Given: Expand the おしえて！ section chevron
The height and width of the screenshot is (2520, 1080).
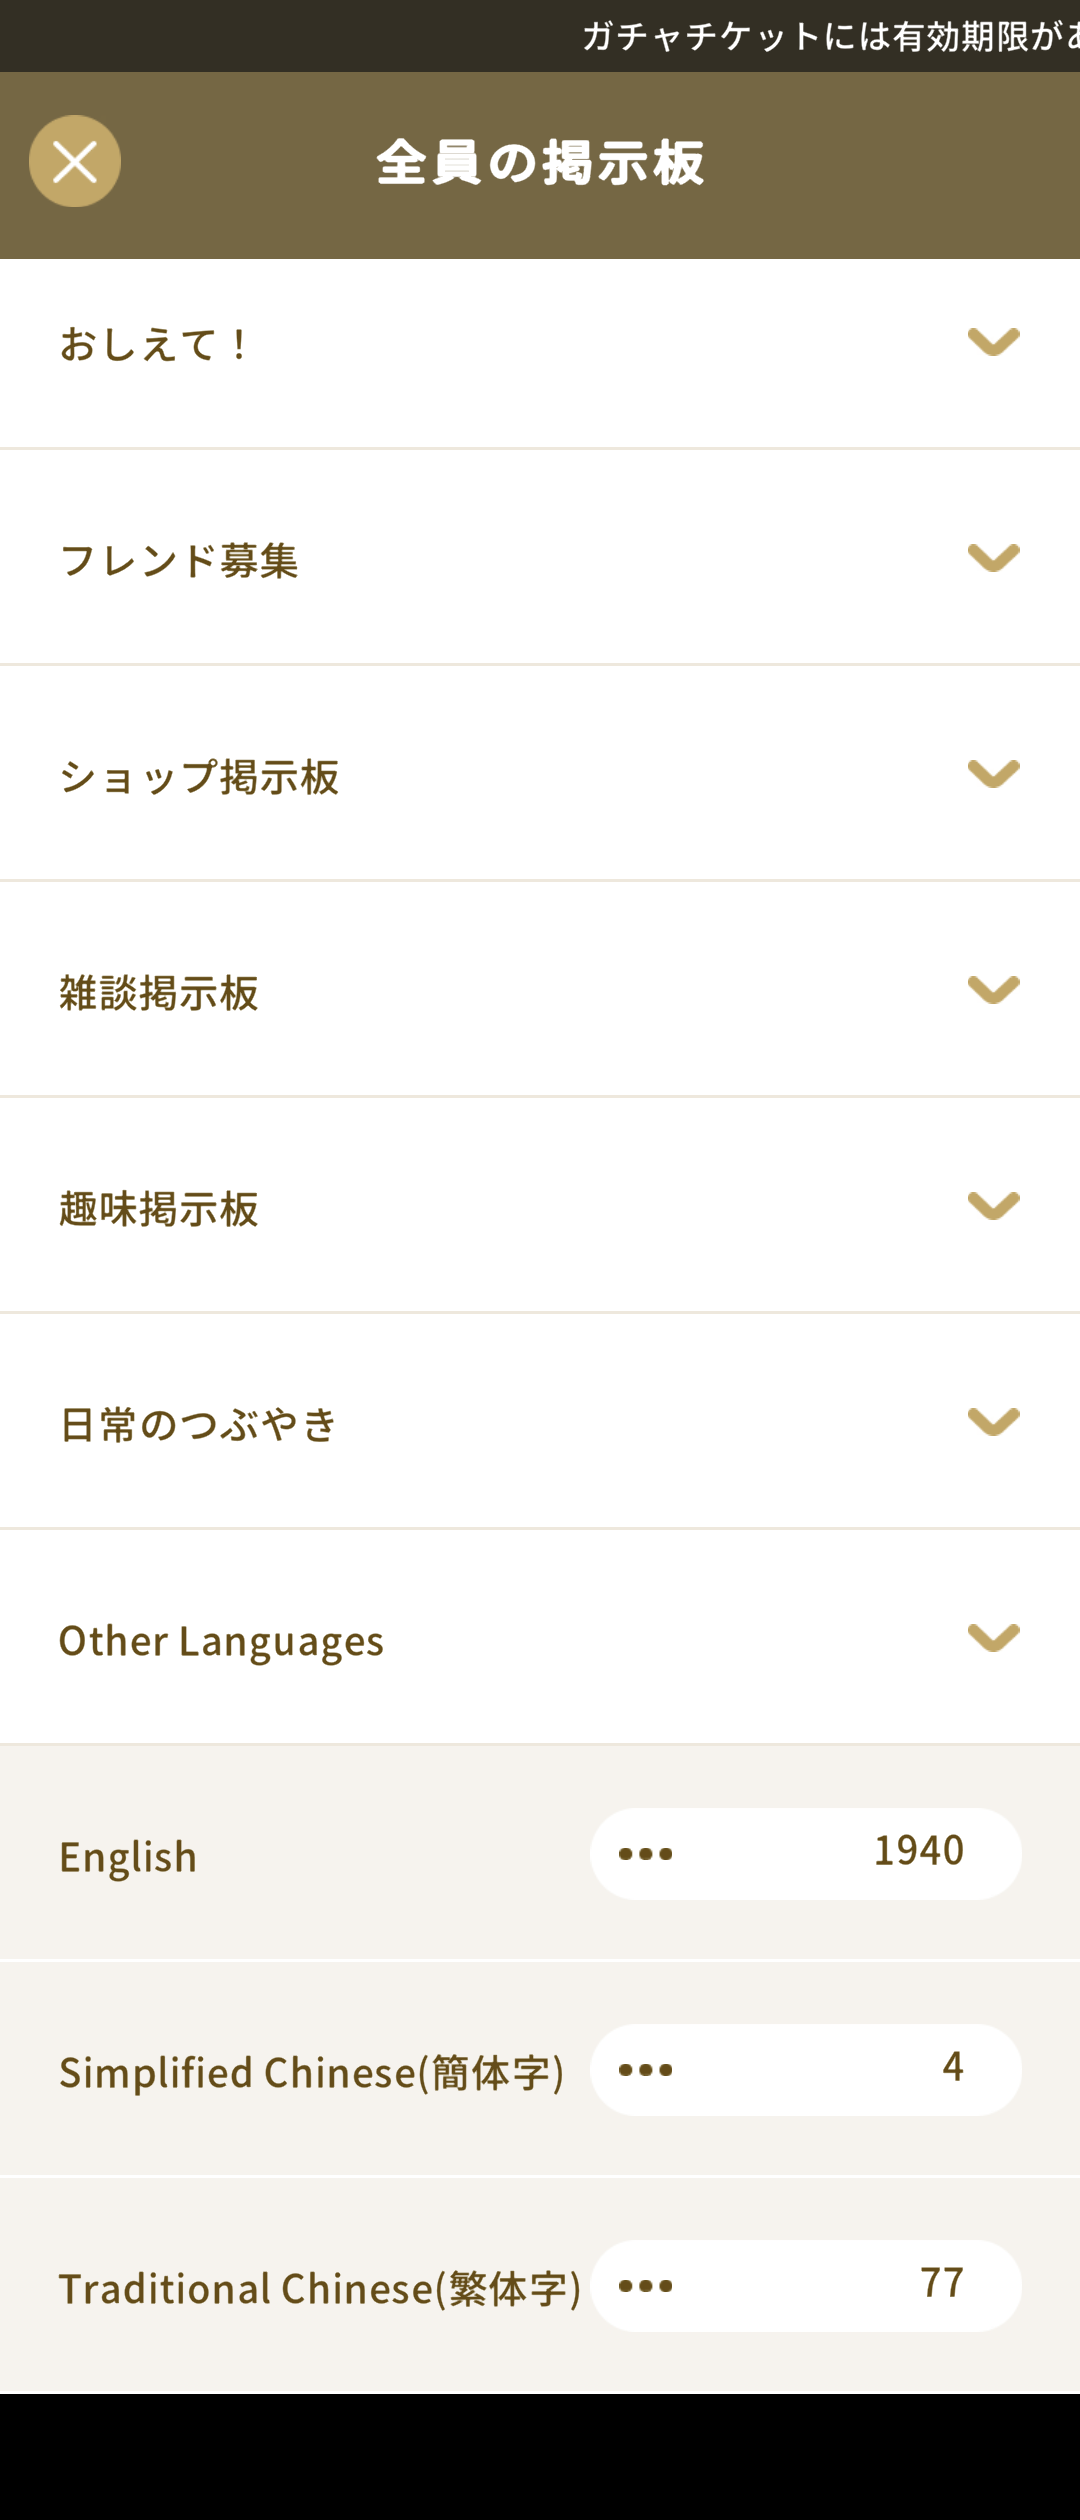Looking at the screenshot, I should (x=994, y=342).
